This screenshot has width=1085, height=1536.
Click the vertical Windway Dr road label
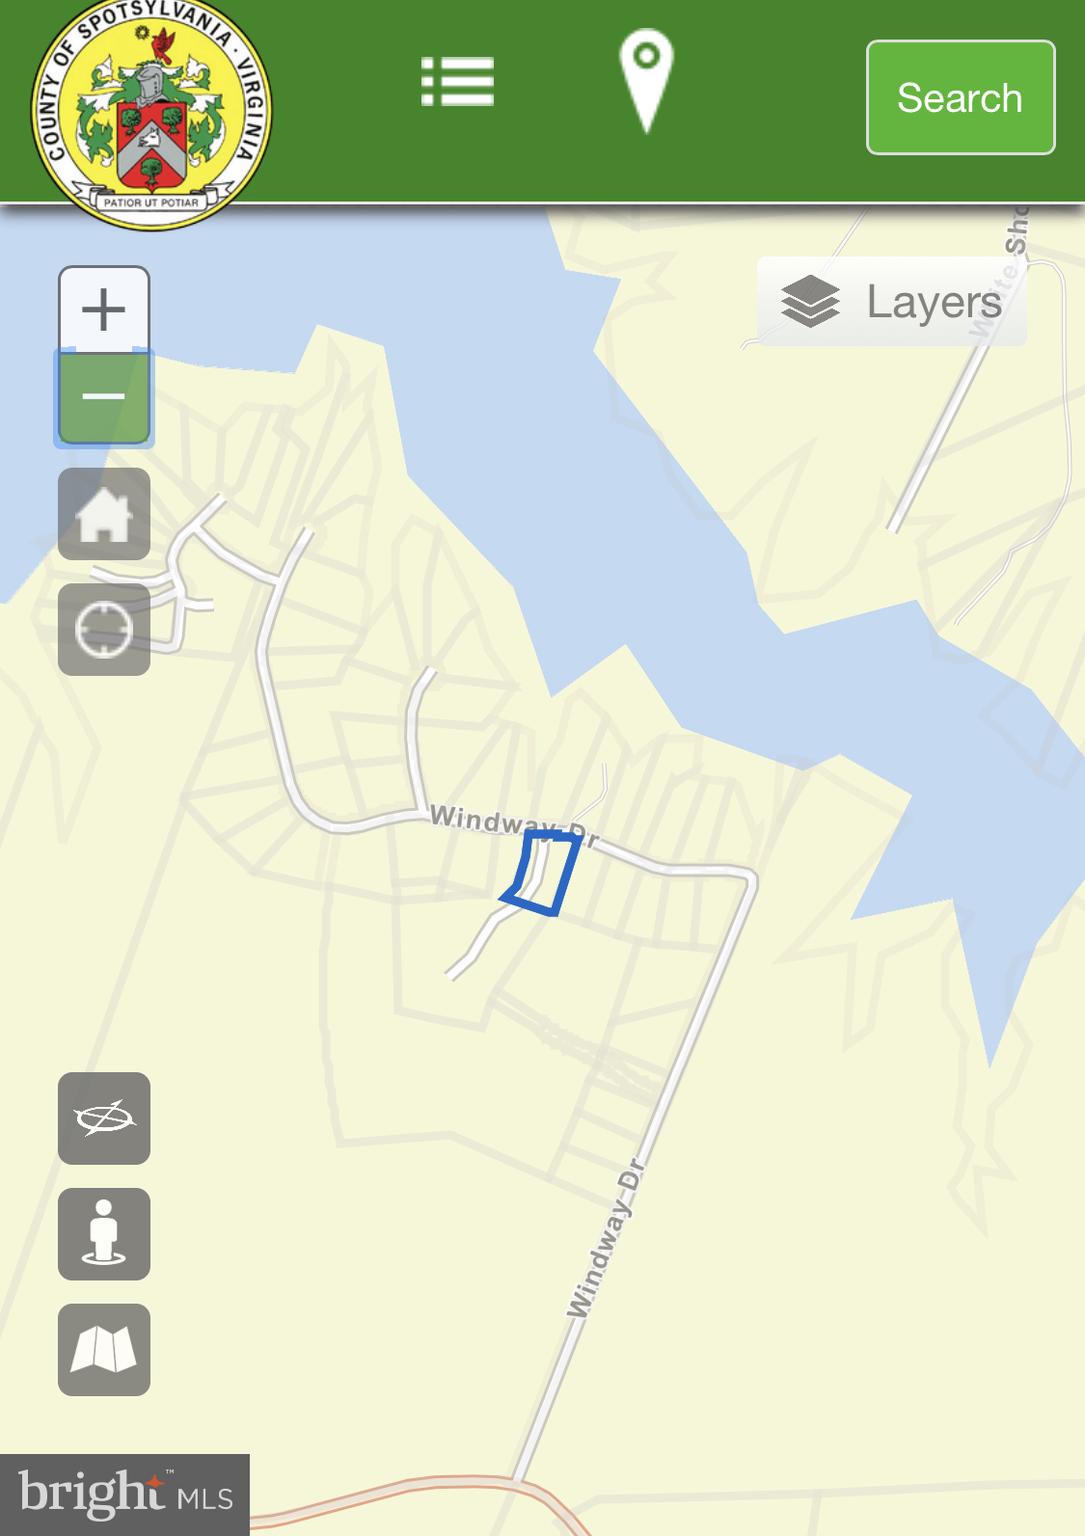604,1238
